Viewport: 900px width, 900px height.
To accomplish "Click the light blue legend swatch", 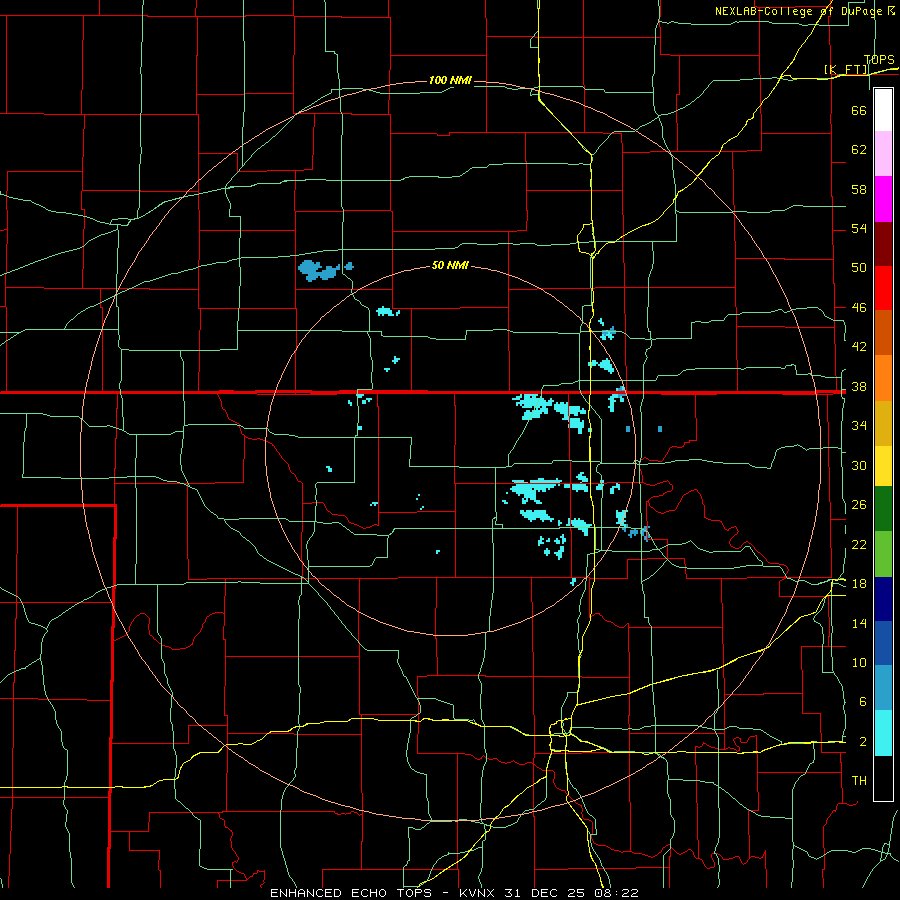I will pyautogui.click(x=883, y=688).
